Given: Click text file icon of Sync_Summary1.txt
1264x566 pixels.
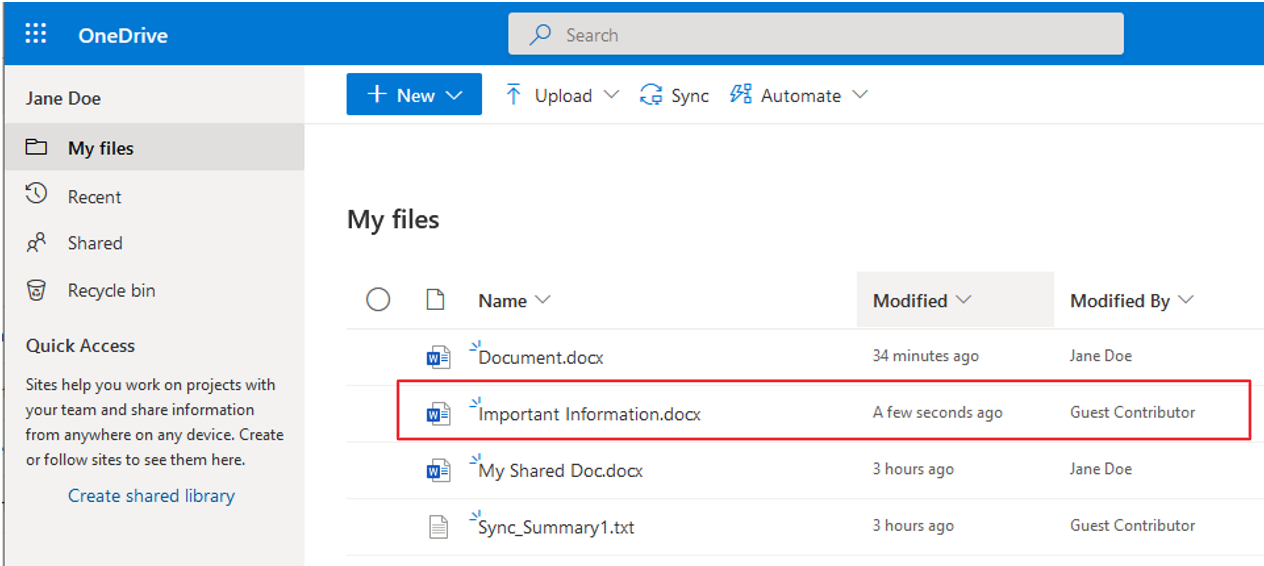Looking at the screenshot, I should click(438, 526).
